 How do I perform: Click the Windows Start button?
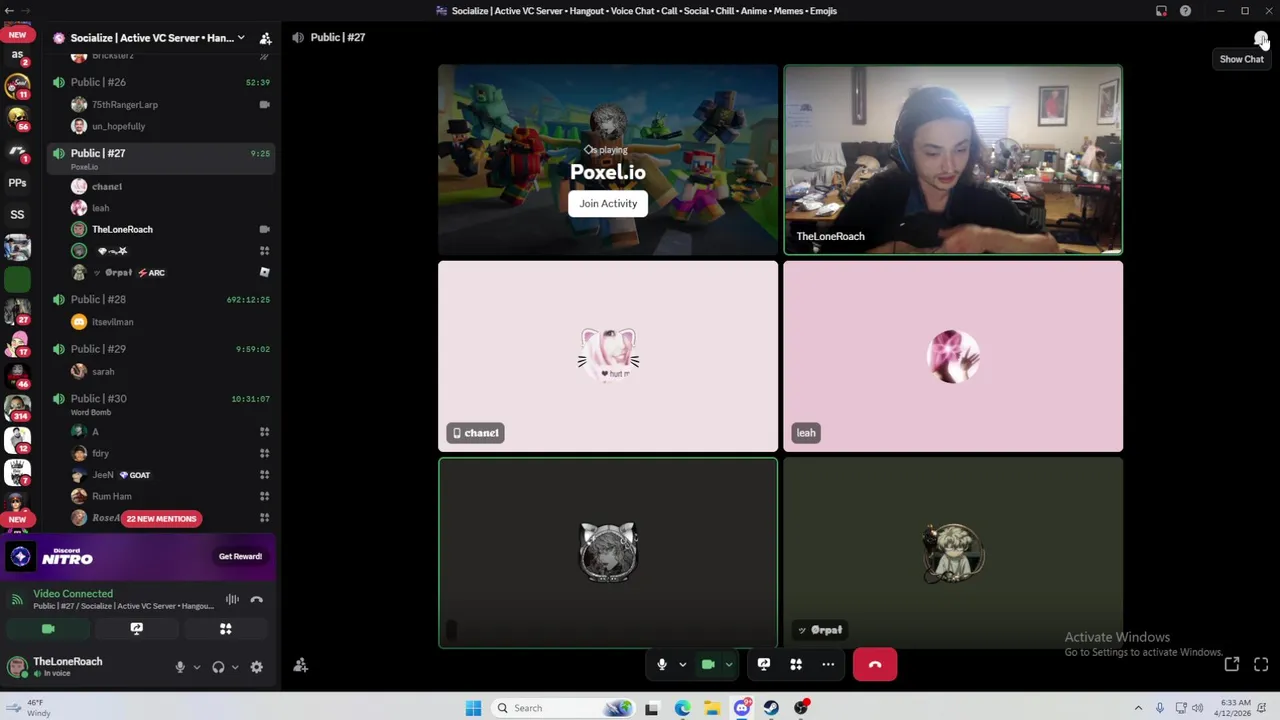[473, 708]
